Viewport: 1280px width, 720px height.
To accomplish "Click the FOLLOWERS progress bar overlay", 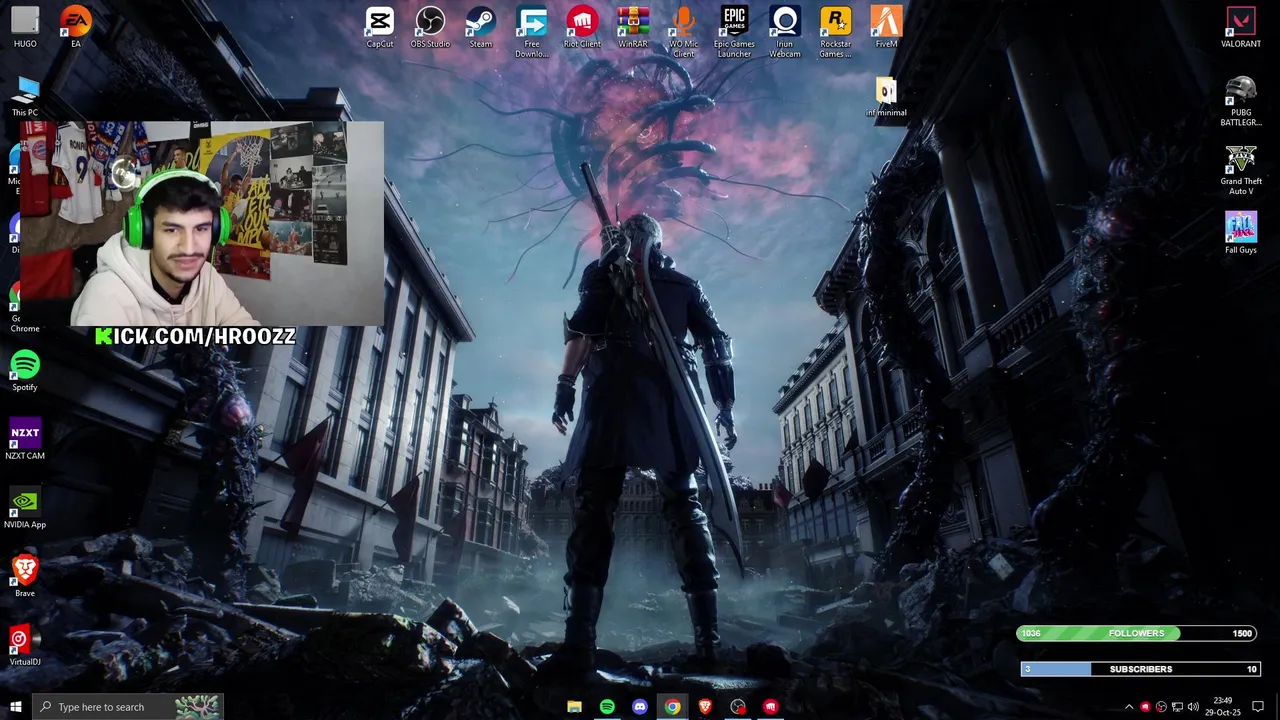I will pos(1136,633).
